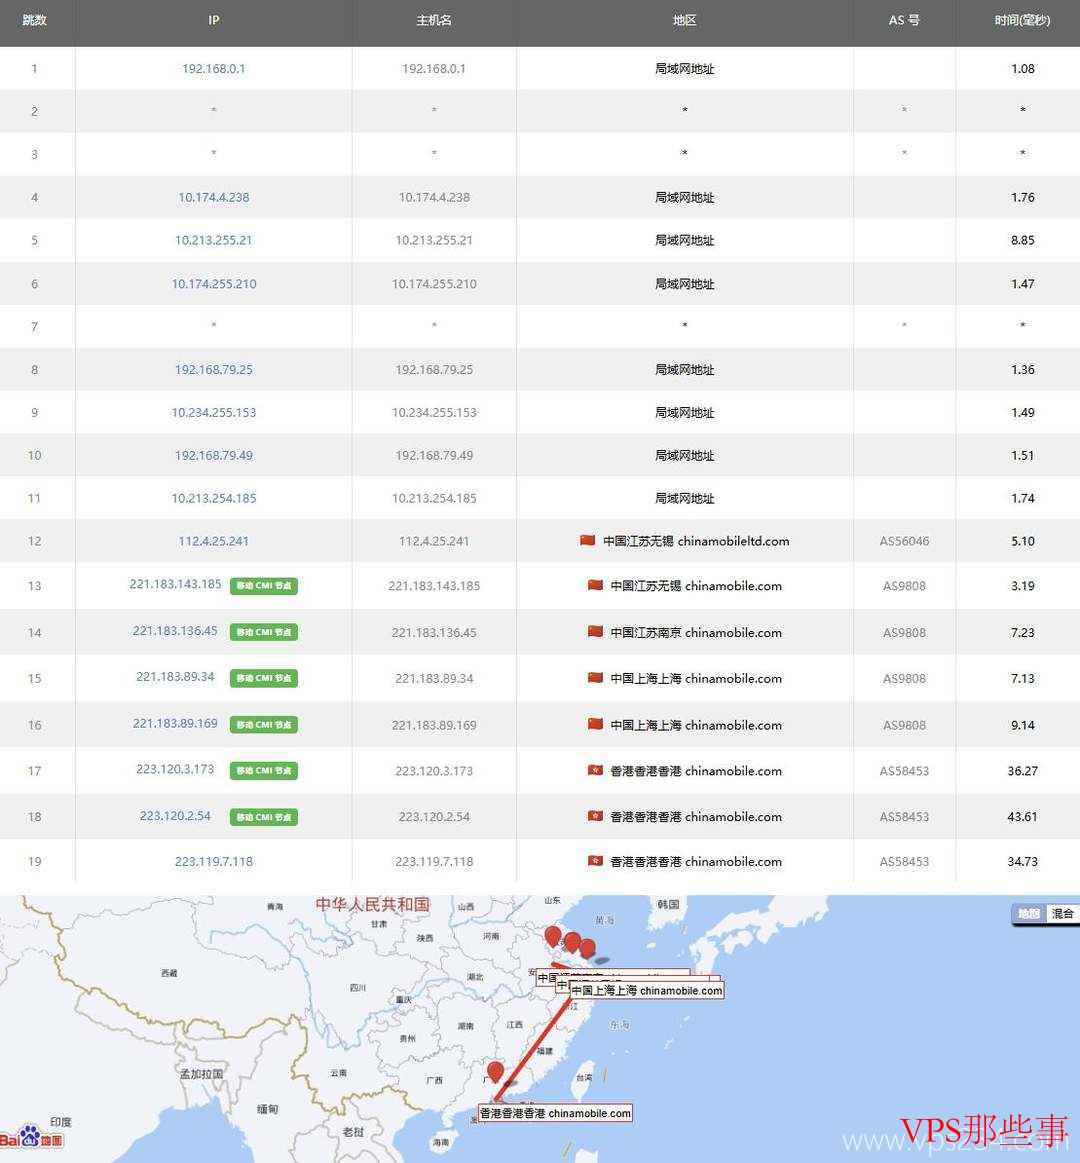Click the green CMI node badge next to 221.183.136.45

(263, 632)
